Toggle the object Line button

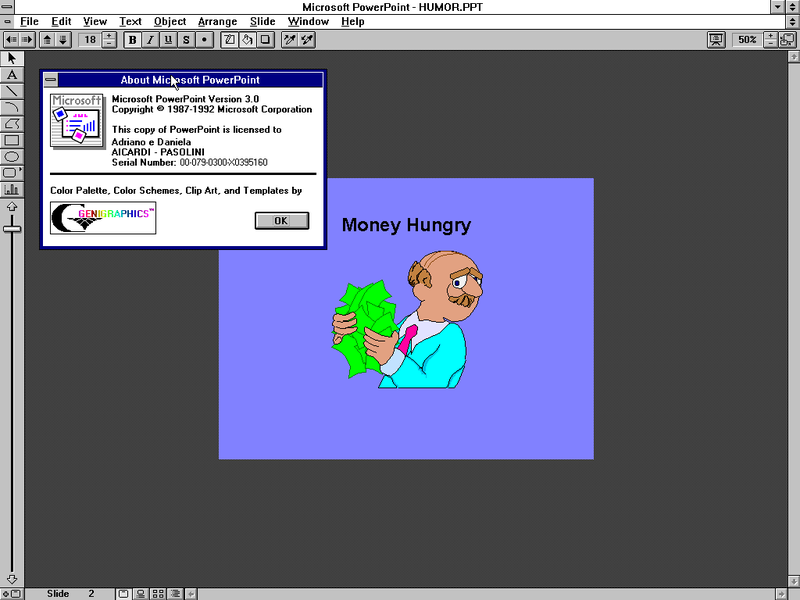point(229,39)
